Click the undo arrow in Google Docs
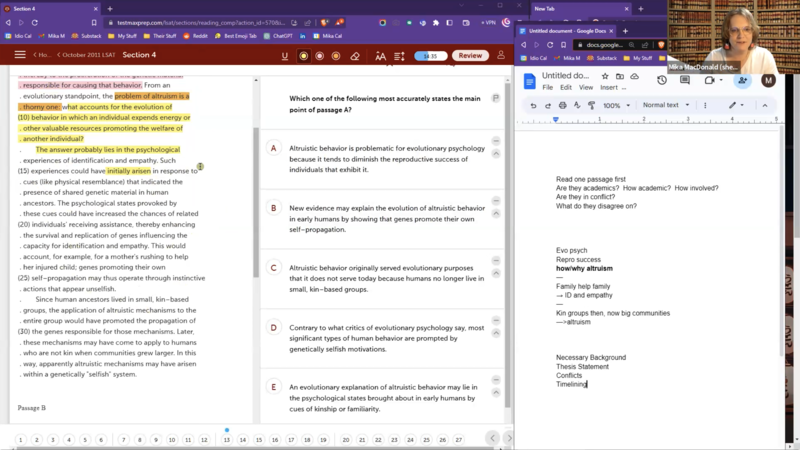 [x=533, y=105]
